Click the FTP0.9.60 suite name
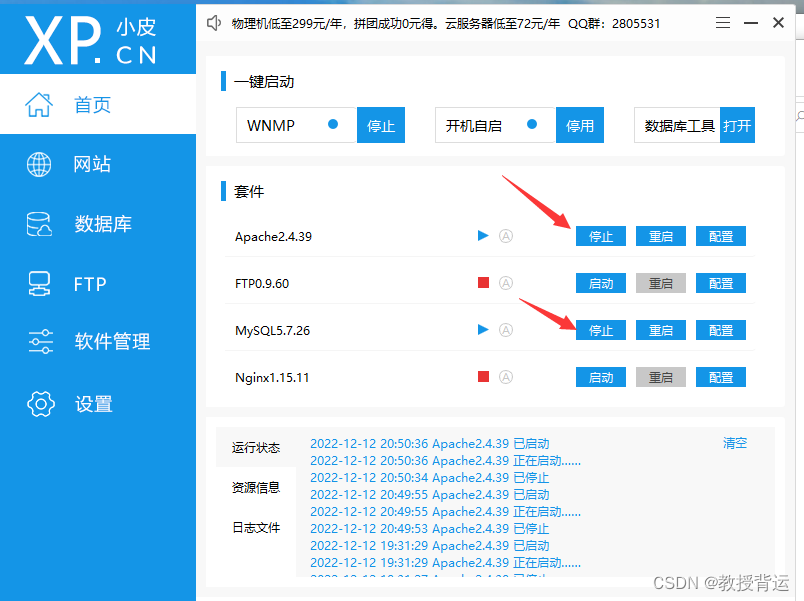 coord(262,284)
